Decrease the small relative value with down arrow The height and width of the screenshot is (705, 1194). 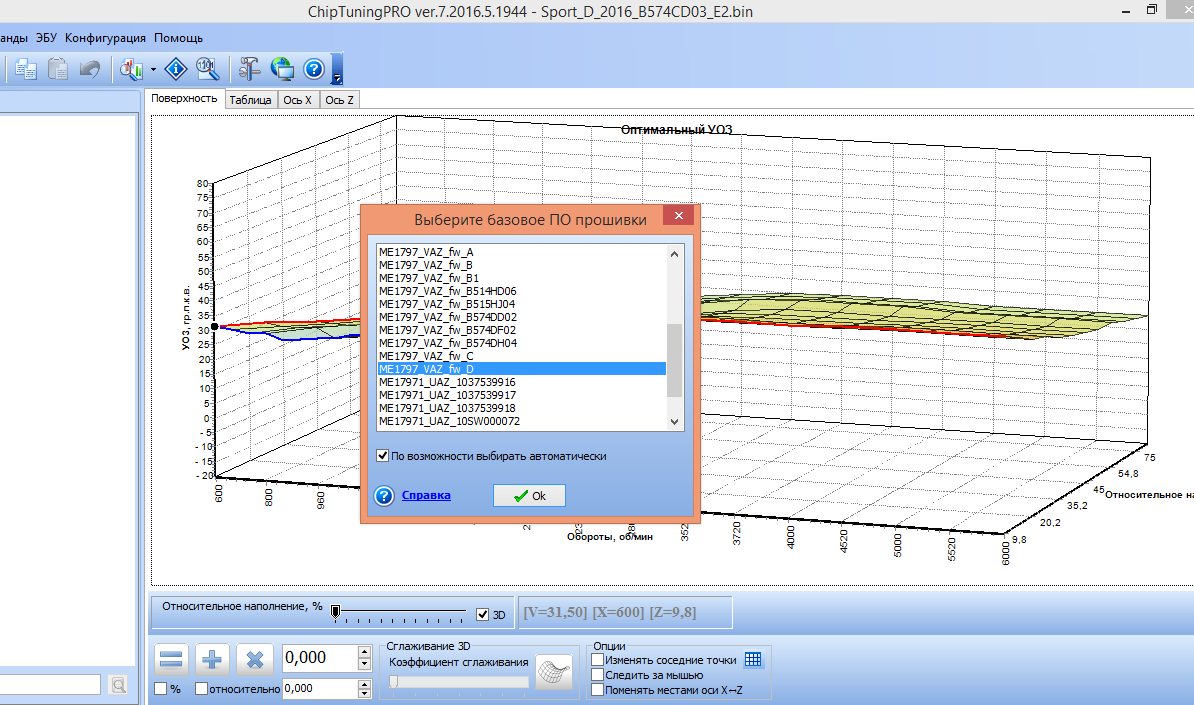364,693
